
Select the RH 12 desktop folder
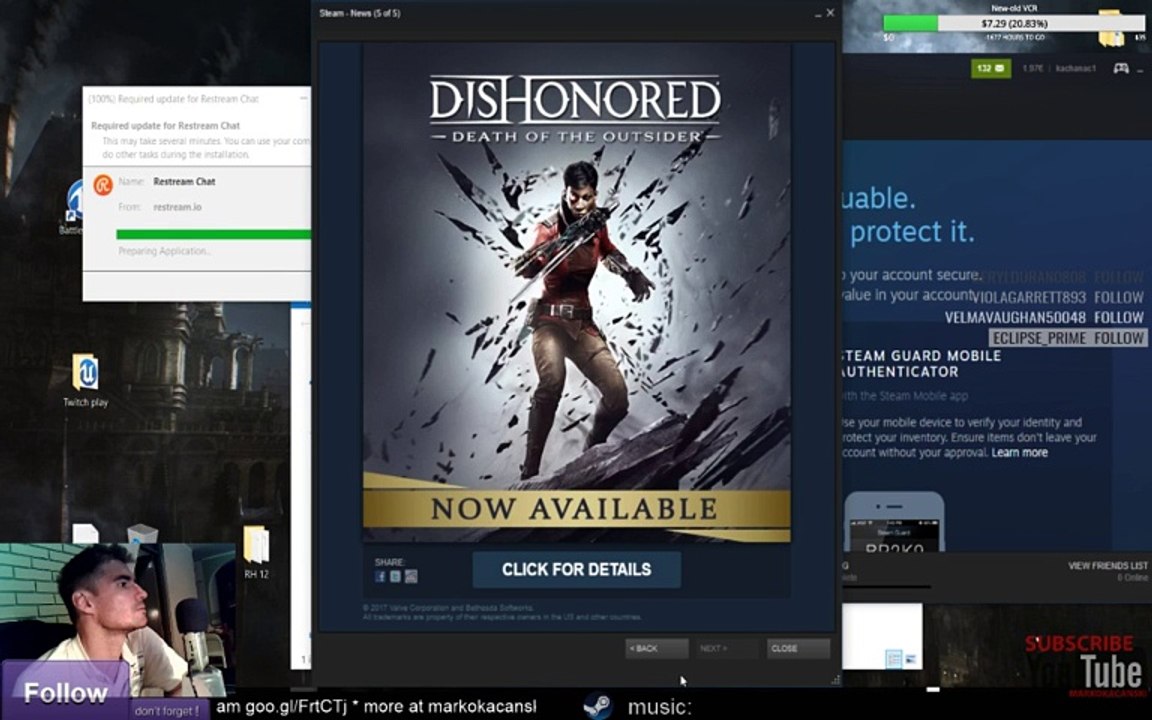coord(256,552)
